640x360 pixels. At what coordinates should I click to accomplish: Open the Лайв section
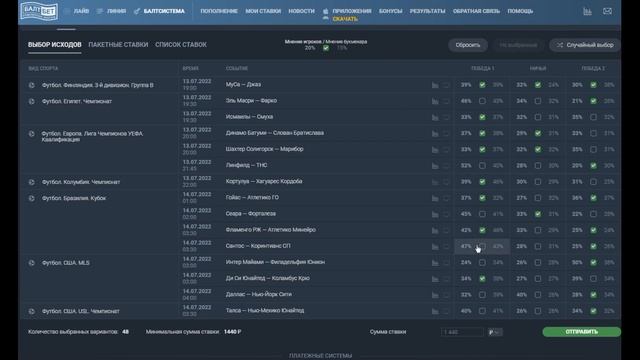[81, 11]
